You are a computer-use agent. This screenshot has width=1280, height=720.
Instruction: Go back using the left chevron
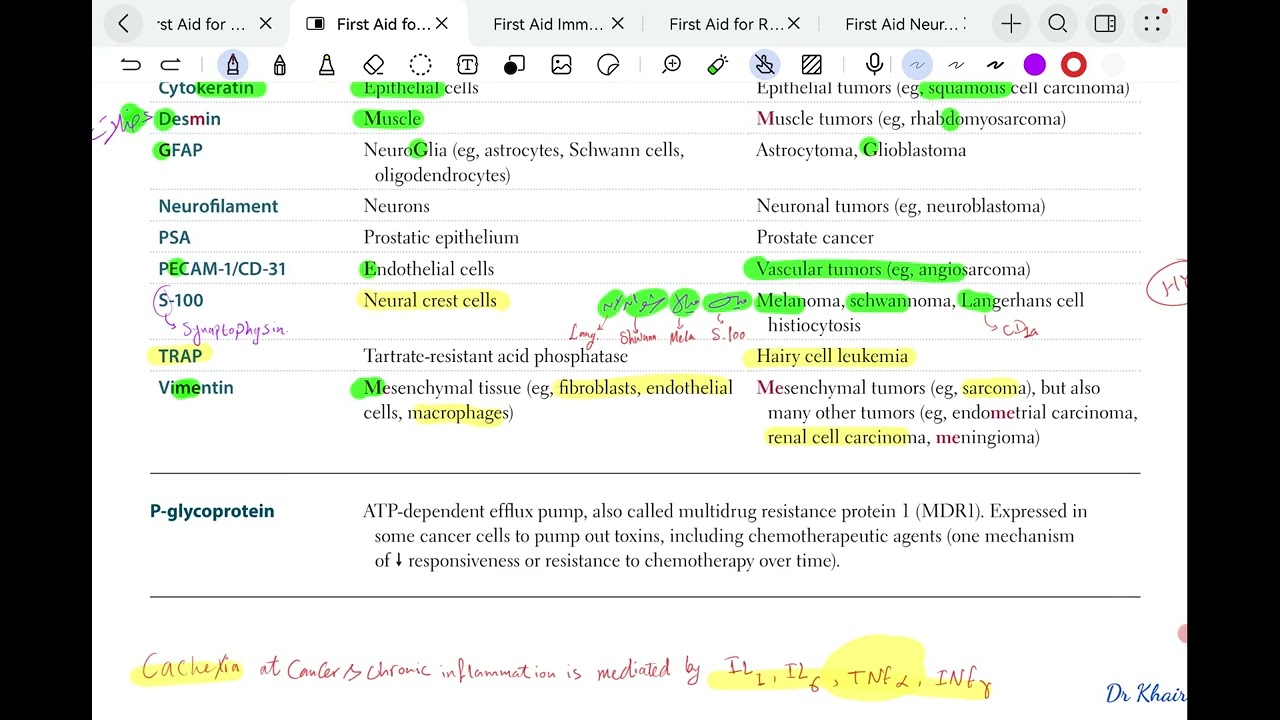coord(123,24)
